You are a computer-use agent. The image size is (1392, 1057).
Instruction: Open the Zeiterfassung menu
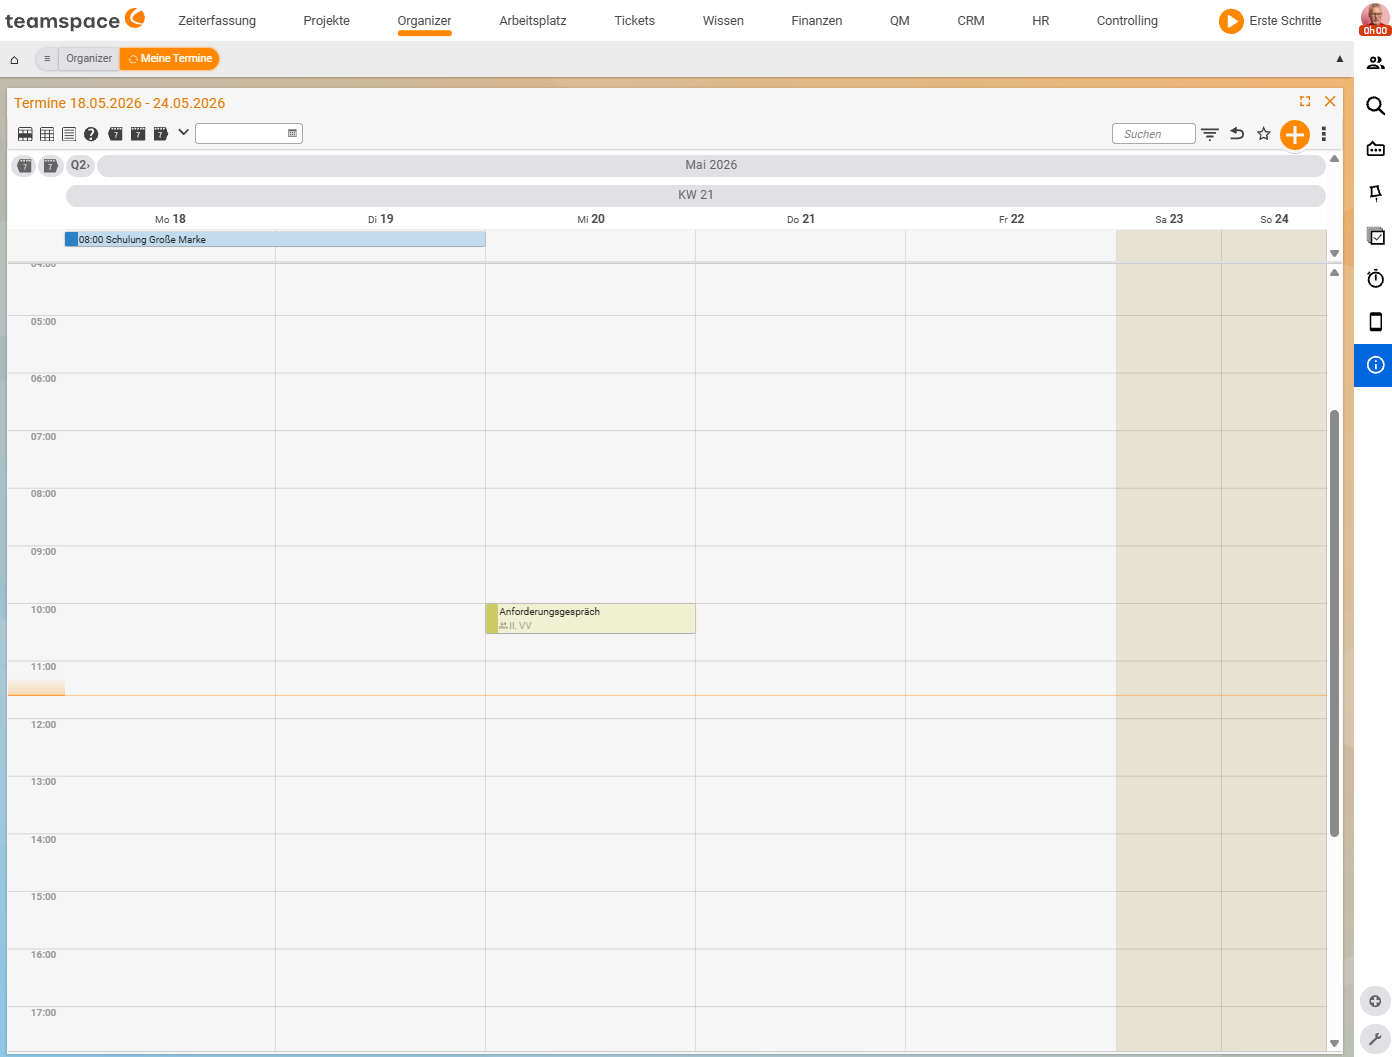[x=217, y=20]
